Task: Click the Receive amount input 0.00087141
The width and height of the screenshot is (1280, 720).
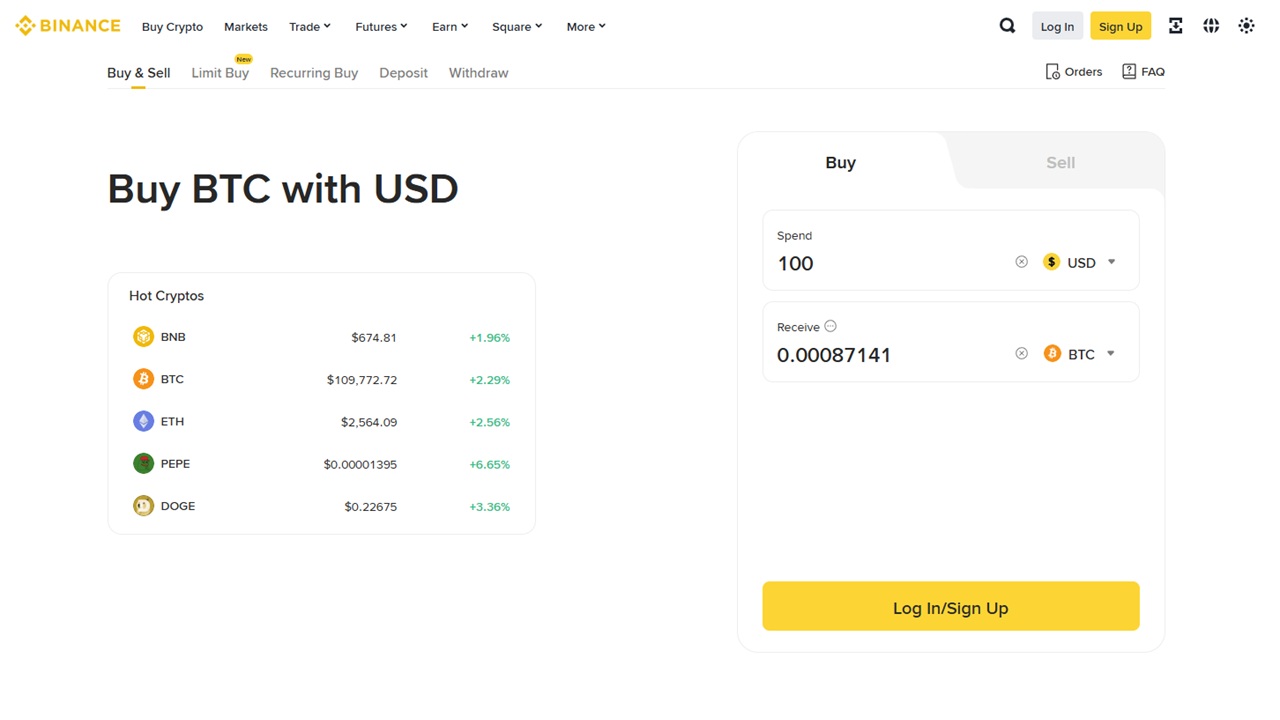Action: coord(834,355)
